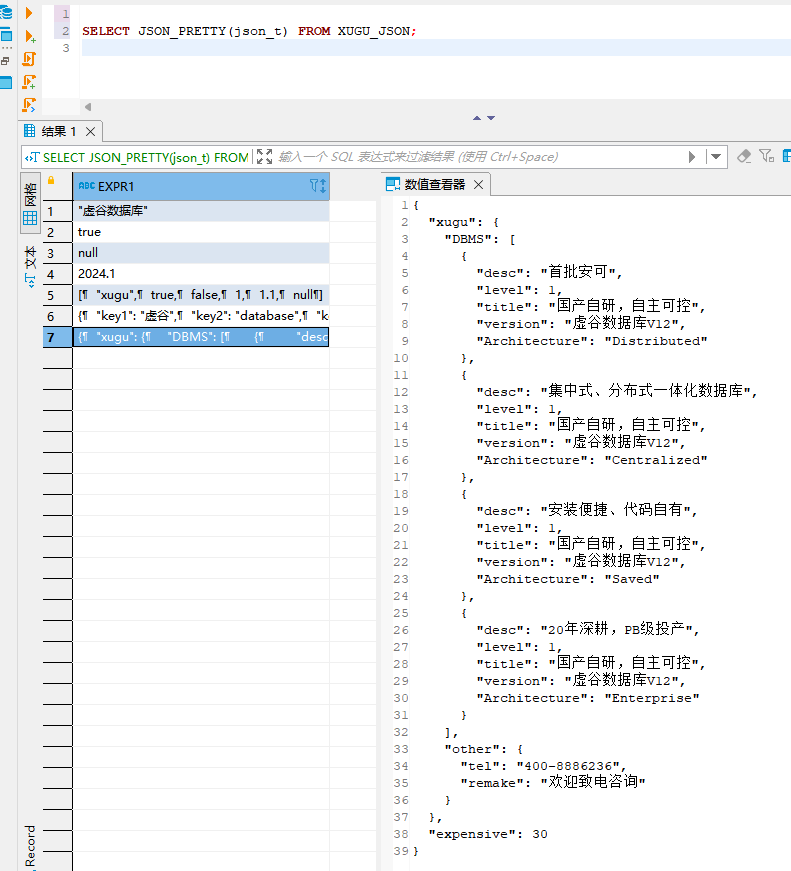Select the row 7 cell with "xugu": {¶ "DBMS"

(x=201, y=337)
